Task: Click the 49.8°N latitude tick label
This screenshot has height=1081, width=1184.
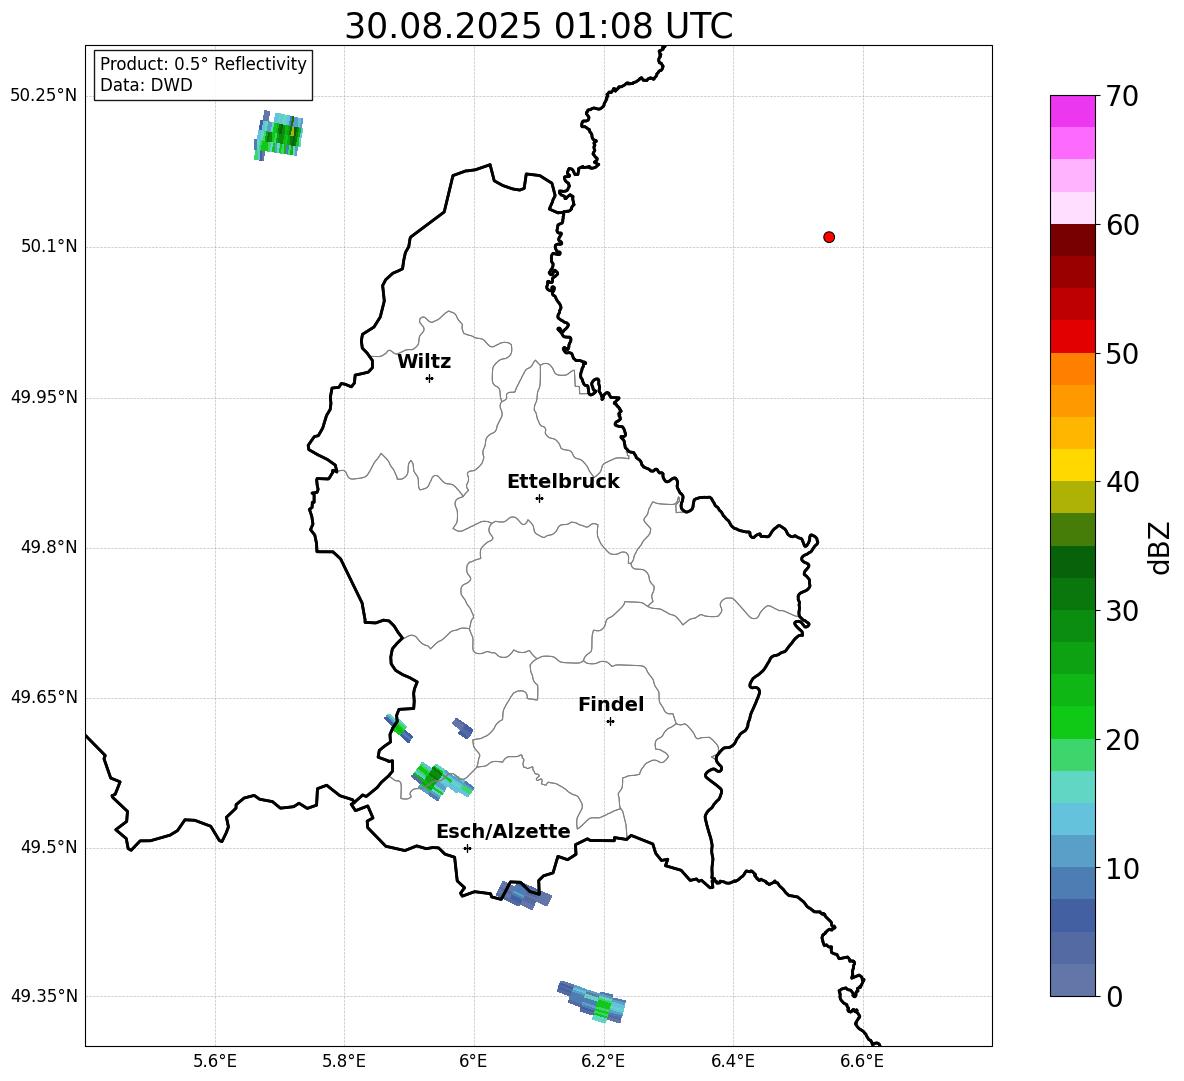Action: coord(49,547)
